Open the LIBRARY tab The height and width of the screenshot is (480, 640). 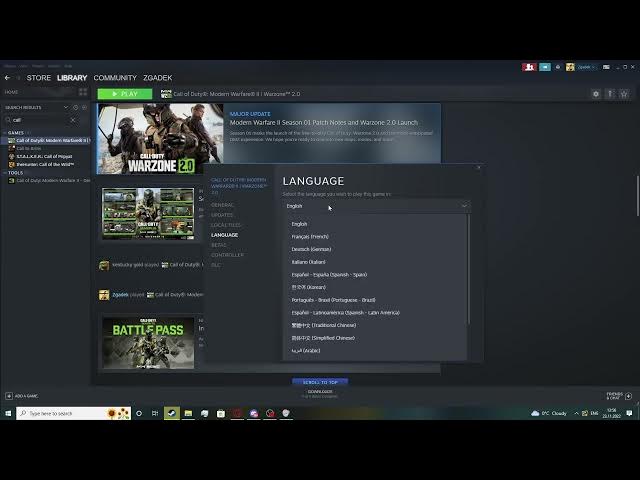click(72, 78)
